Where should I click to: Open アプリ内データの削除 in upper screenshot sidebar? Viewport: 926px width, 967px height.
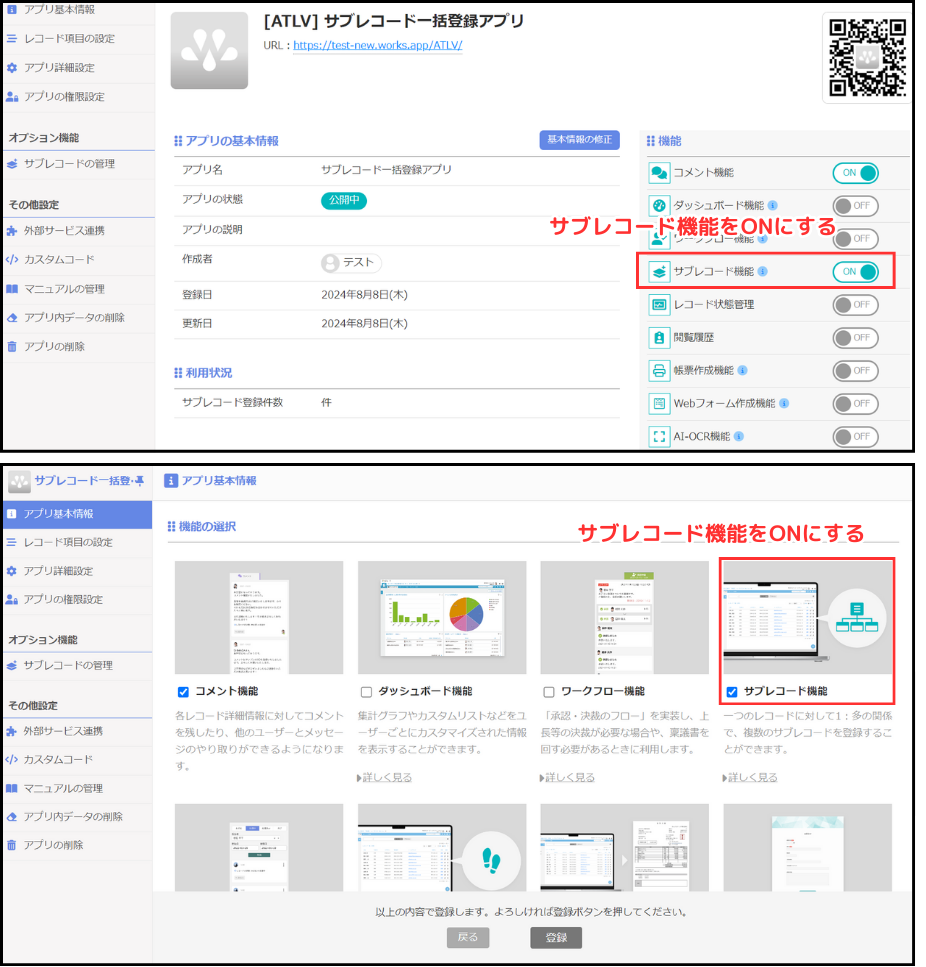[79, 318]
